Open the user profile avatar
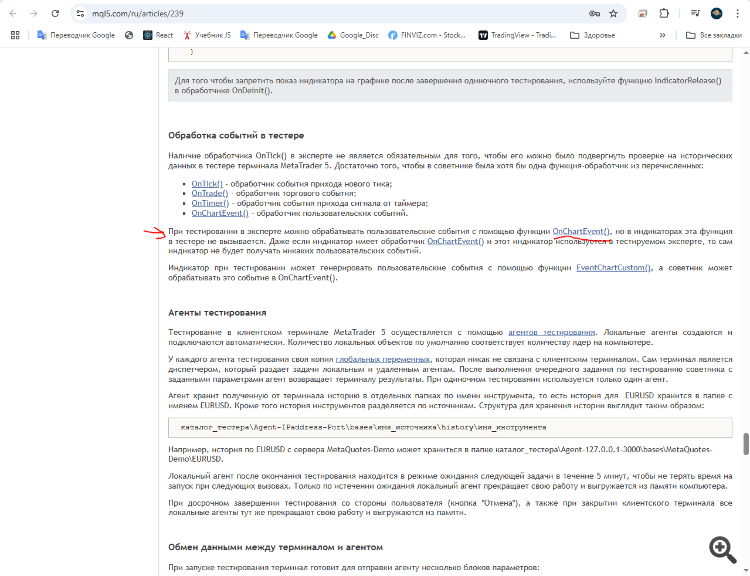 point(716,13)
